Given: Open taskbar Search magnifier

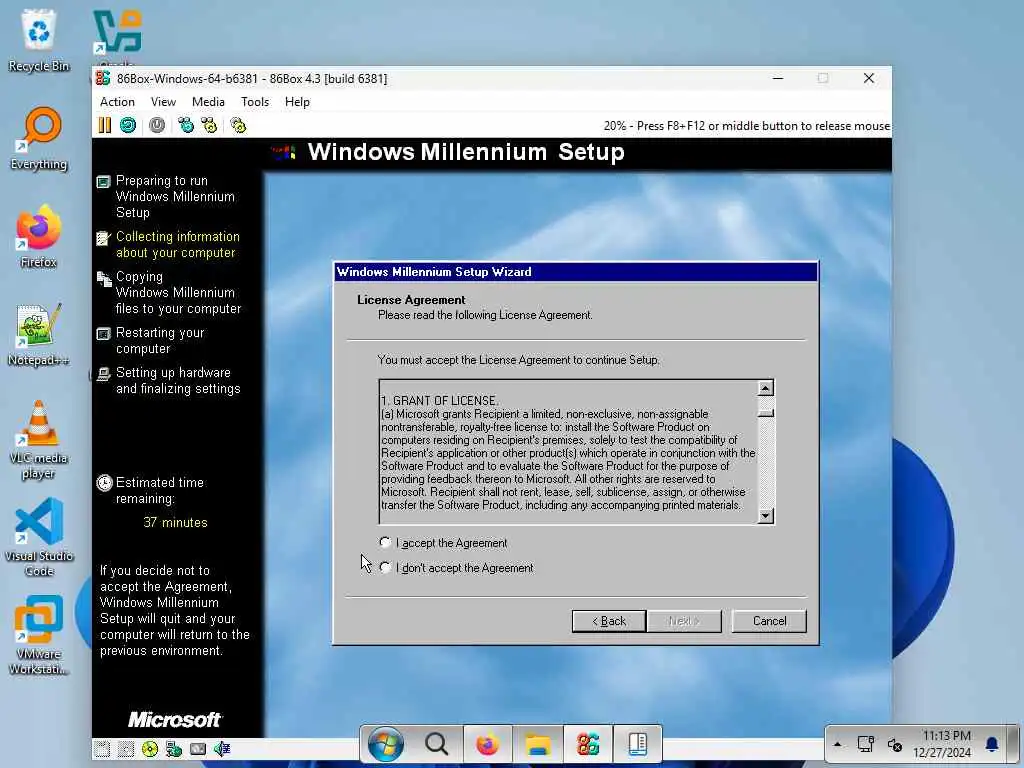Looking at the screenshot, I should tap(436, 744).
